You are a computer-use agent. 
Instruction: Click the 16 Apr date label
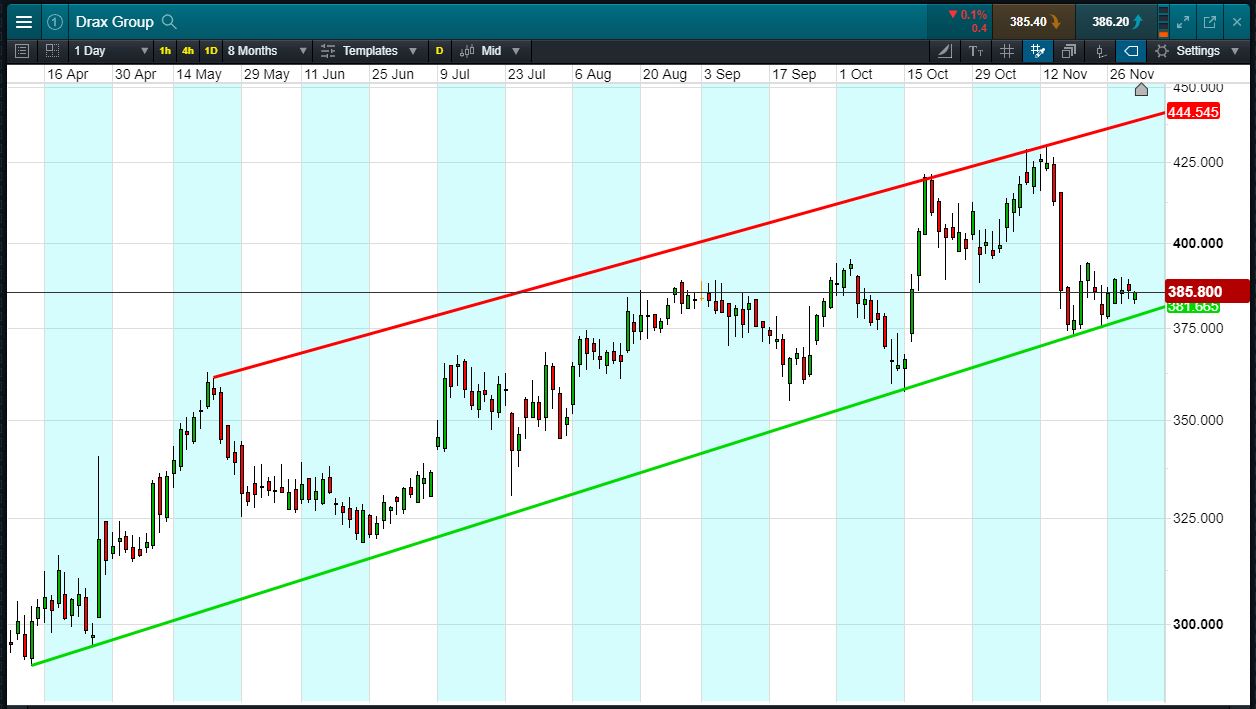tap(68, 74)
